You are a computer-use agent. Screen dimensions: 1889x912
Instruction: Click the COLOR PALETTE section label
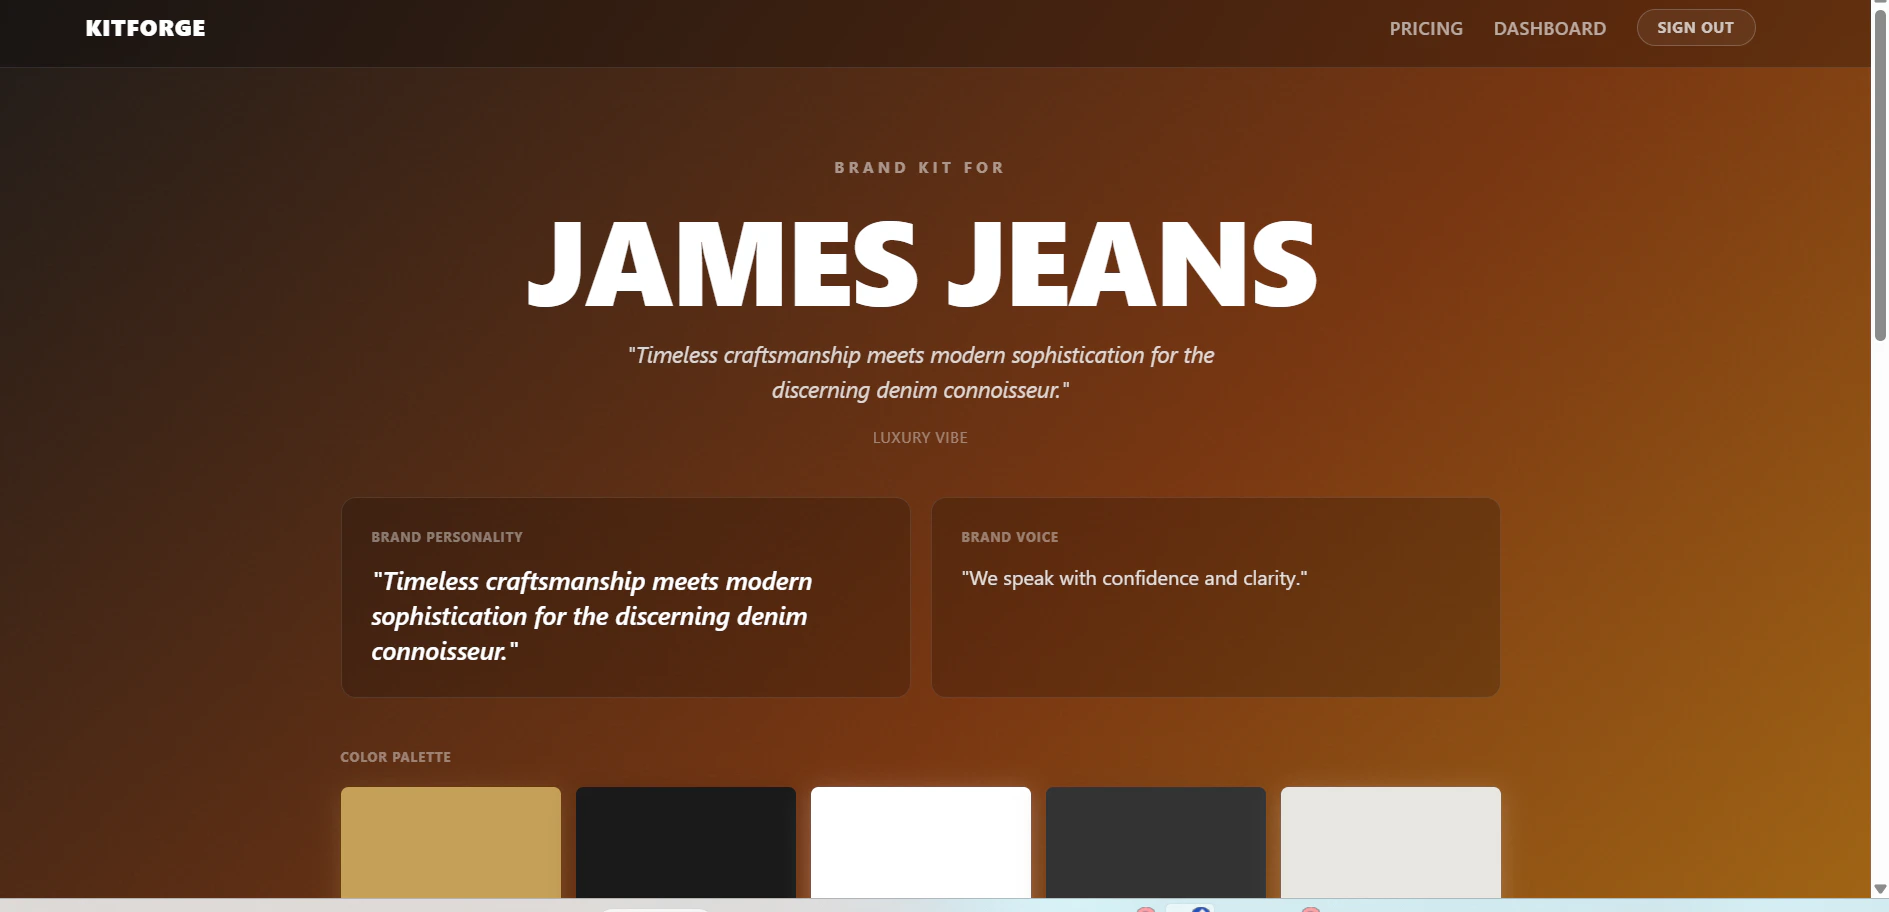click(x=395, y=757)
